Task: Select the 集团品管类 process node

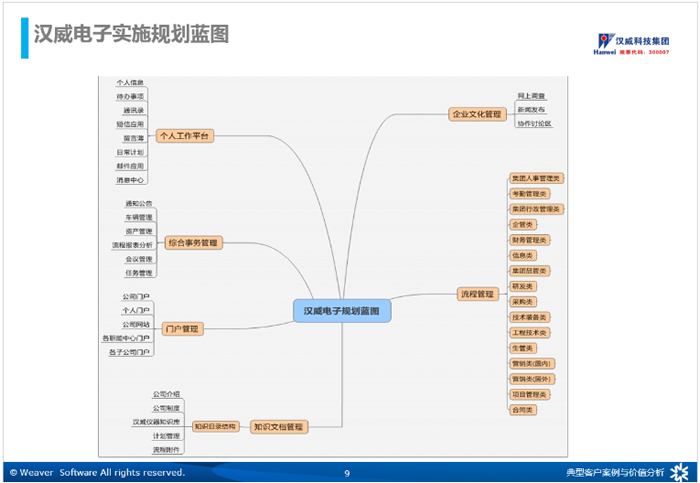Action: (x=529, y=271)
